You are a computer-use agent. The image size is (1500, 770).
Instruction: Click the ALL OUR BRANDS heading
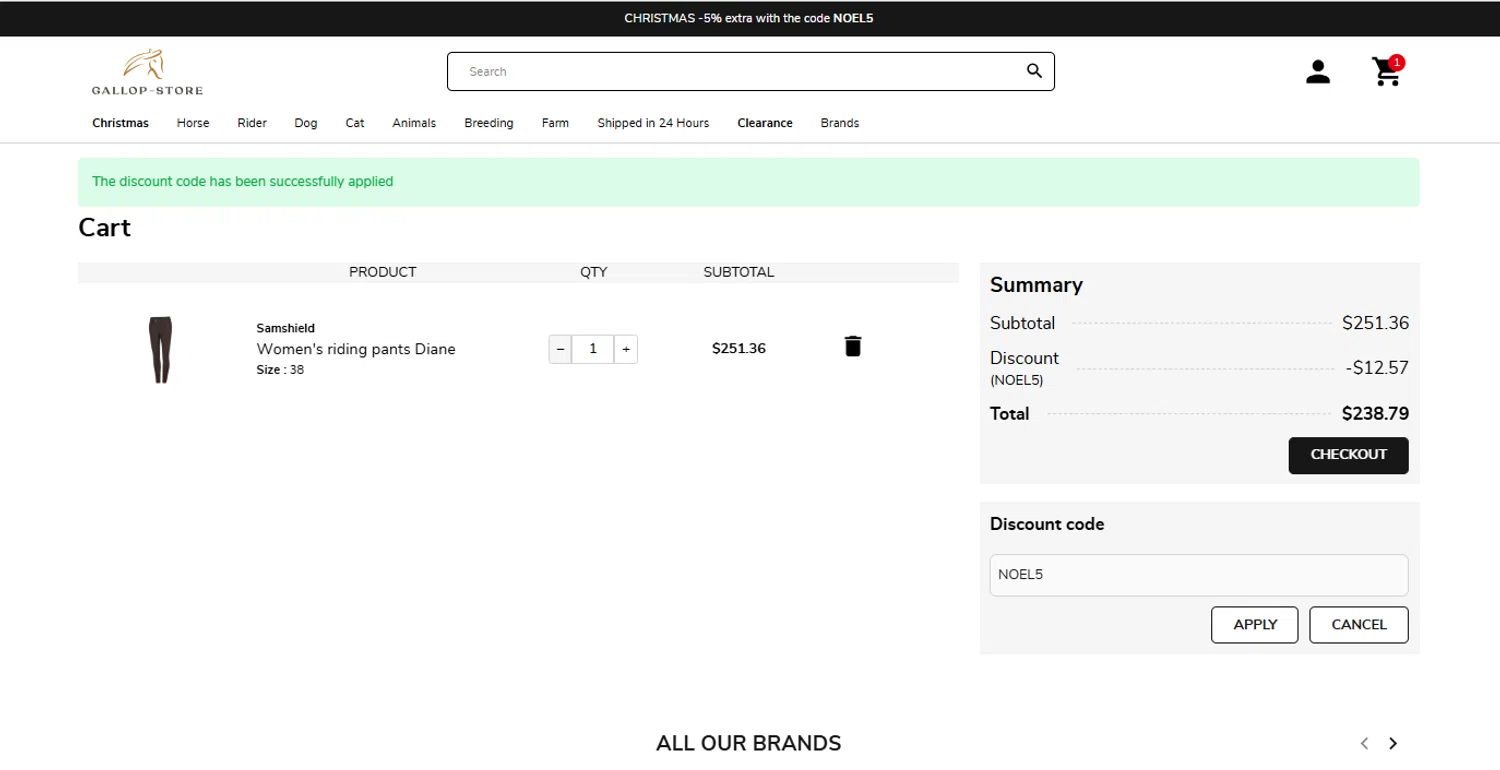click(749, 743)
